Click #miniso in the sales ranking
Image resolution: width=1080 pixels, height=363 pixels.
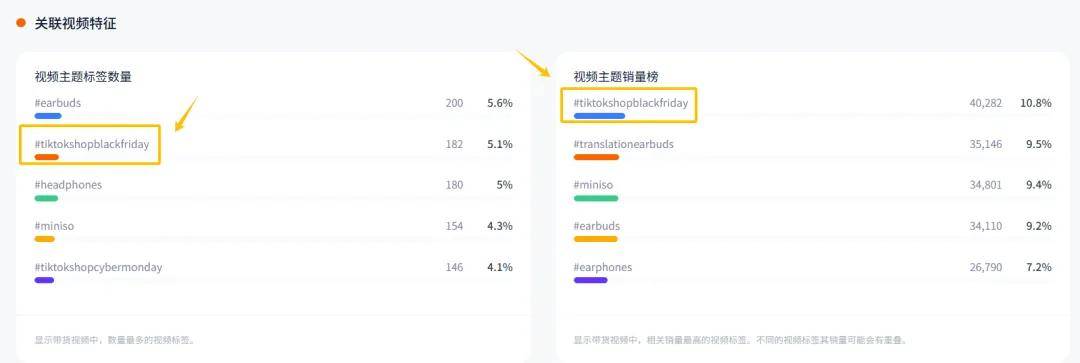[x=593, y=185]
